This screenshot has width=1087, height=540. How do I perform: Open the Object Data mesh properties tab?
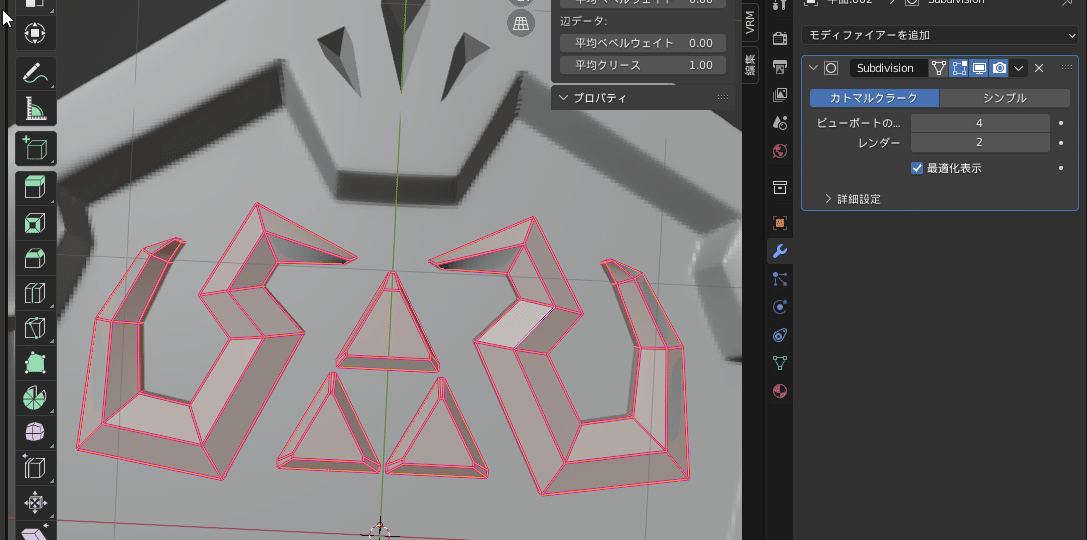point(780,363)
